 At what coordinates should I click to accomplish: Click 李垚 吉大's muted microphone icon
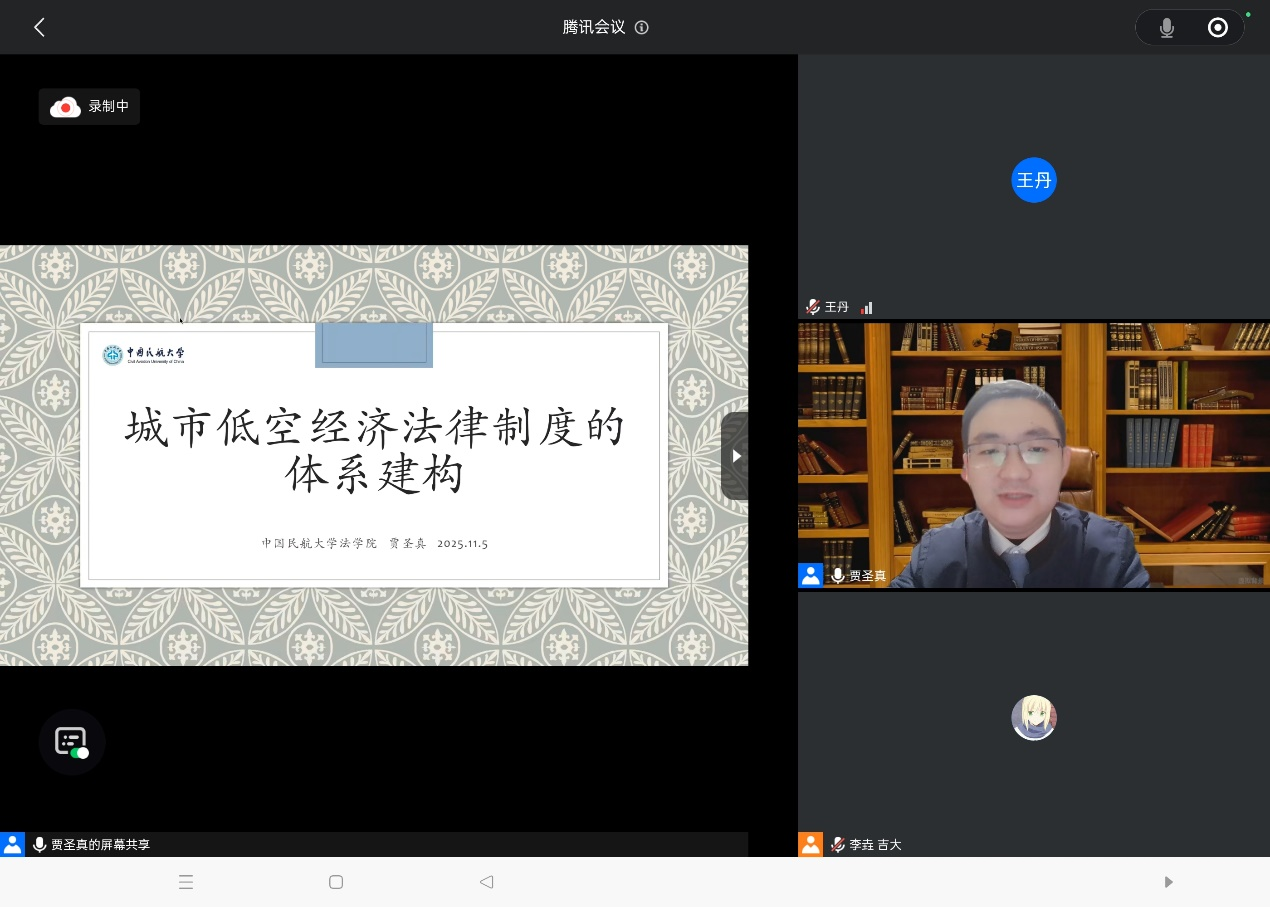pos(838,845)
